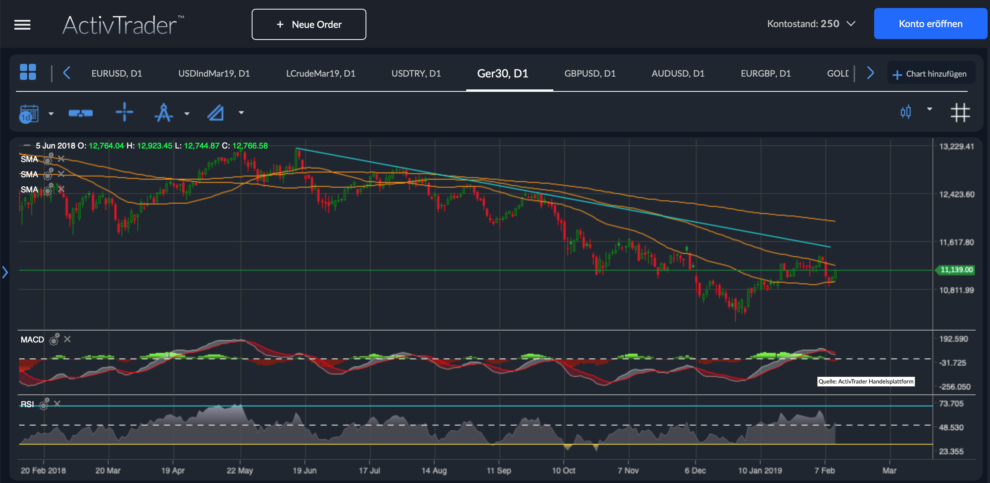This screenshot has height=483, width=990.
Task: Expand the Kontostand account dropdown chevron
Action: (850, 24)
